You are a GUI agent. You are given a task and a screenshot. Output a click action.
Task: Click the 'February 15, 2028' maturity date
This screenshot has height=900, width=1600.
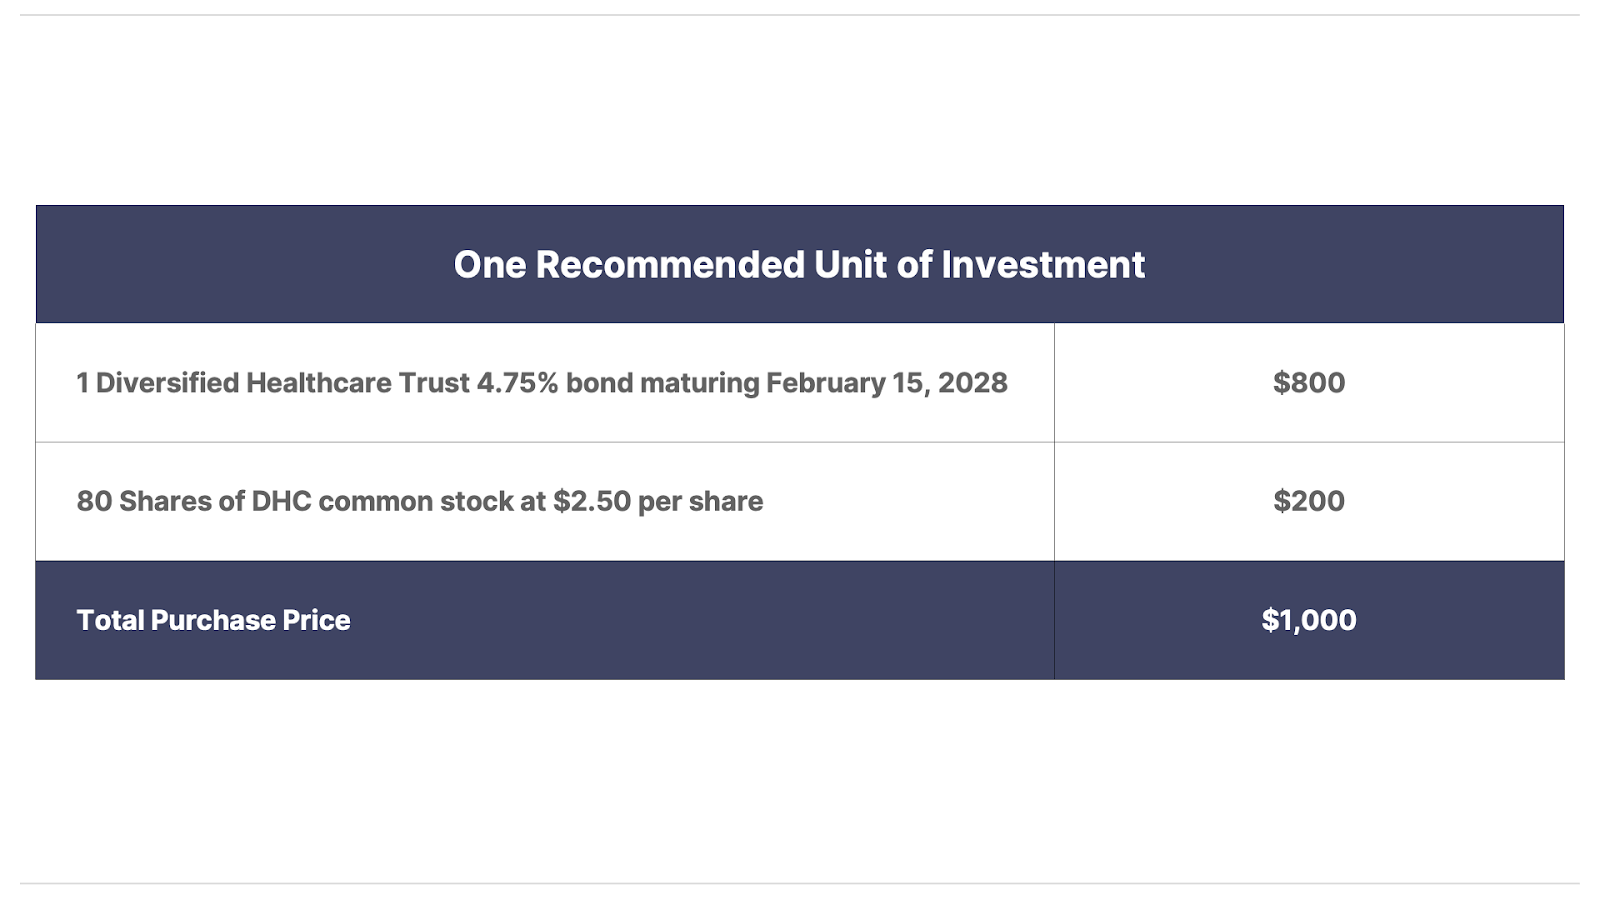tap(887, 383)
